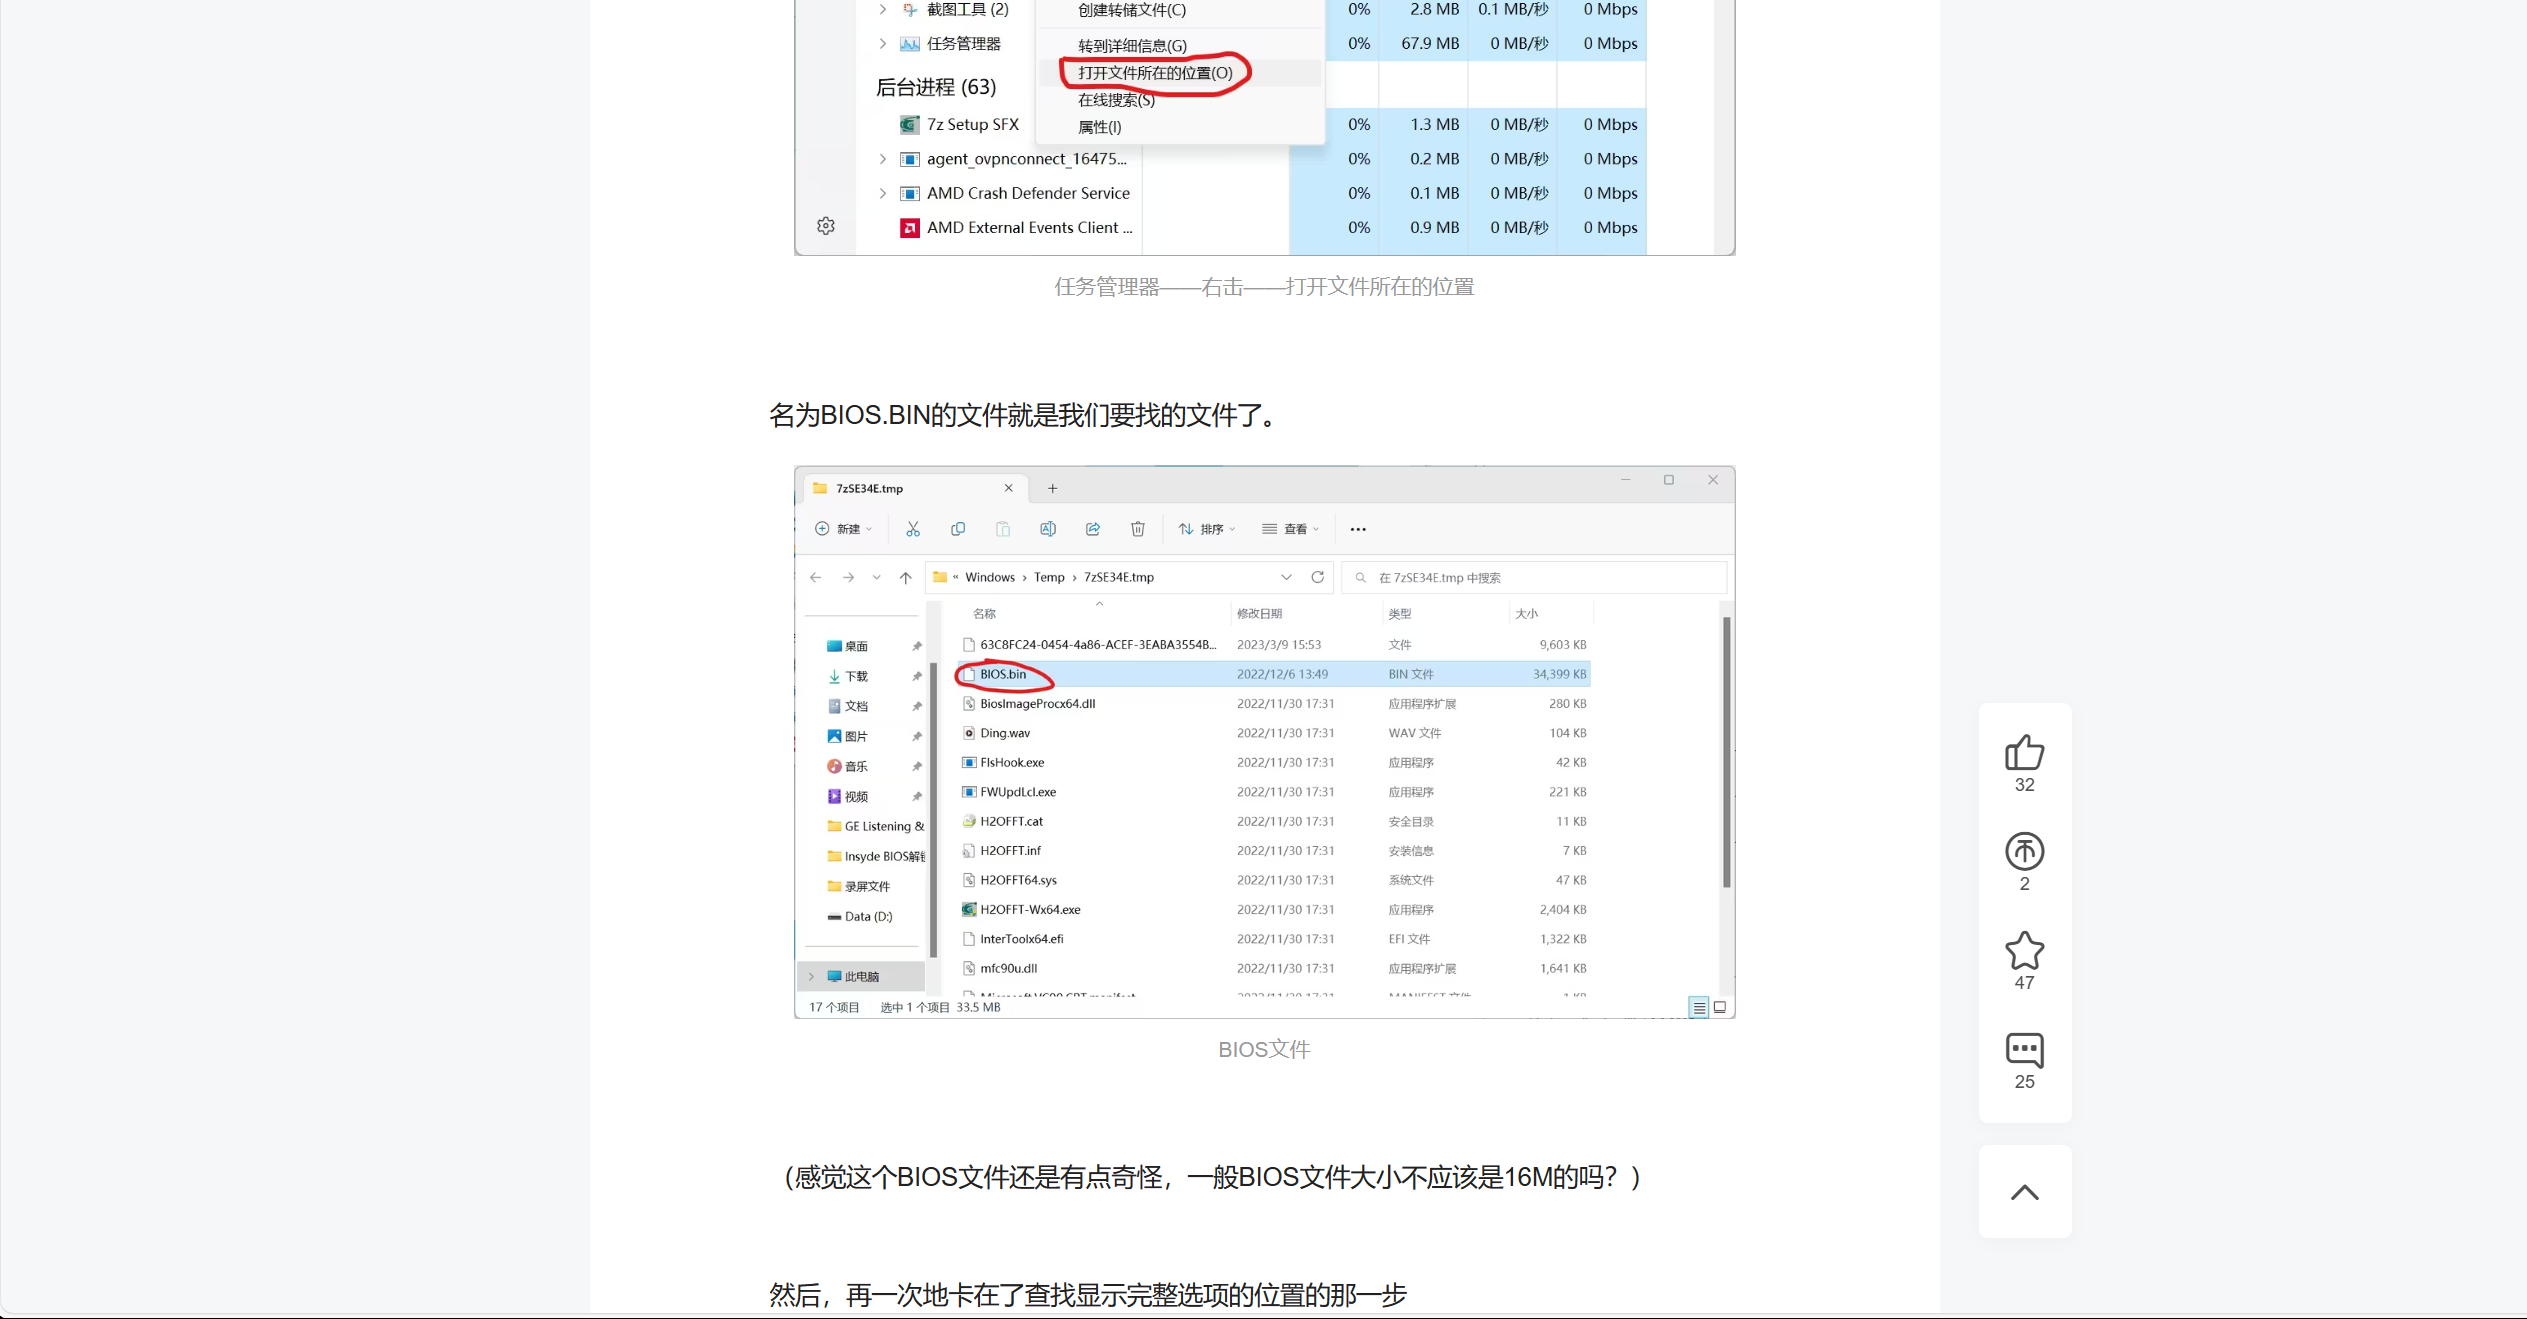Screen dimensions: 2527x1319
Task: Expand the 此电脑 tree node
Action: (x=811, y=976)
